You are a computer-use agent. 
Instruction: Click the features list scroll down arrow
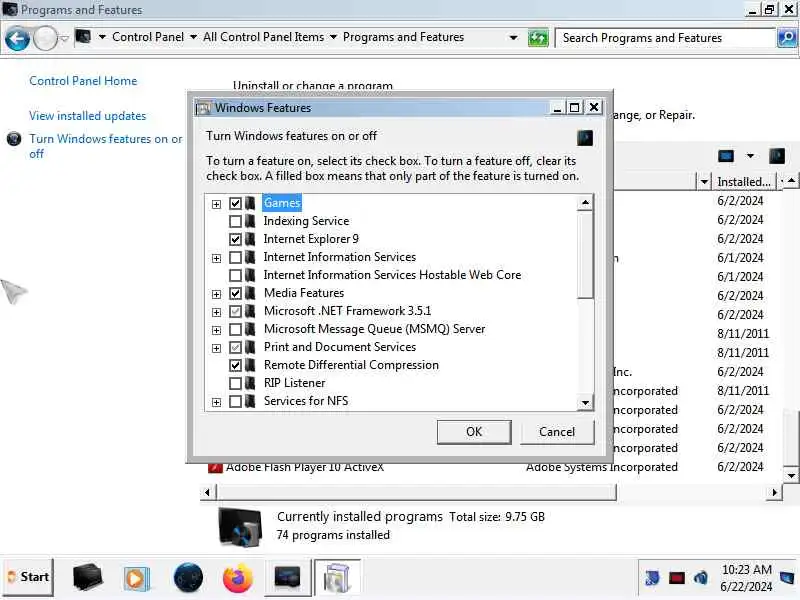585,403
